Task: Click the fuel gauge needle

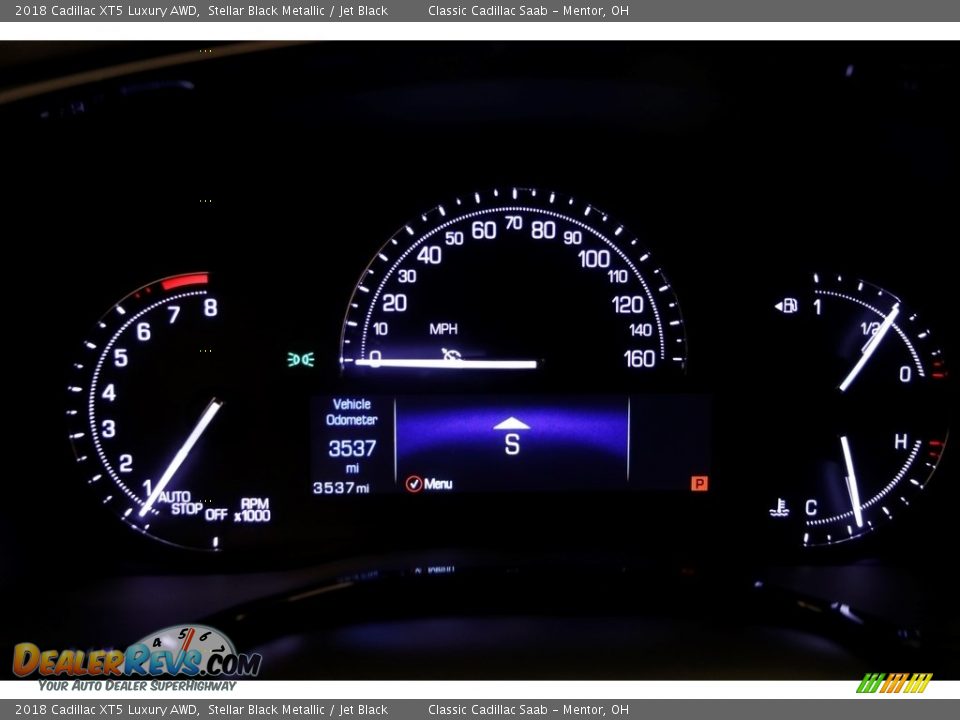Action: point(868,348)
